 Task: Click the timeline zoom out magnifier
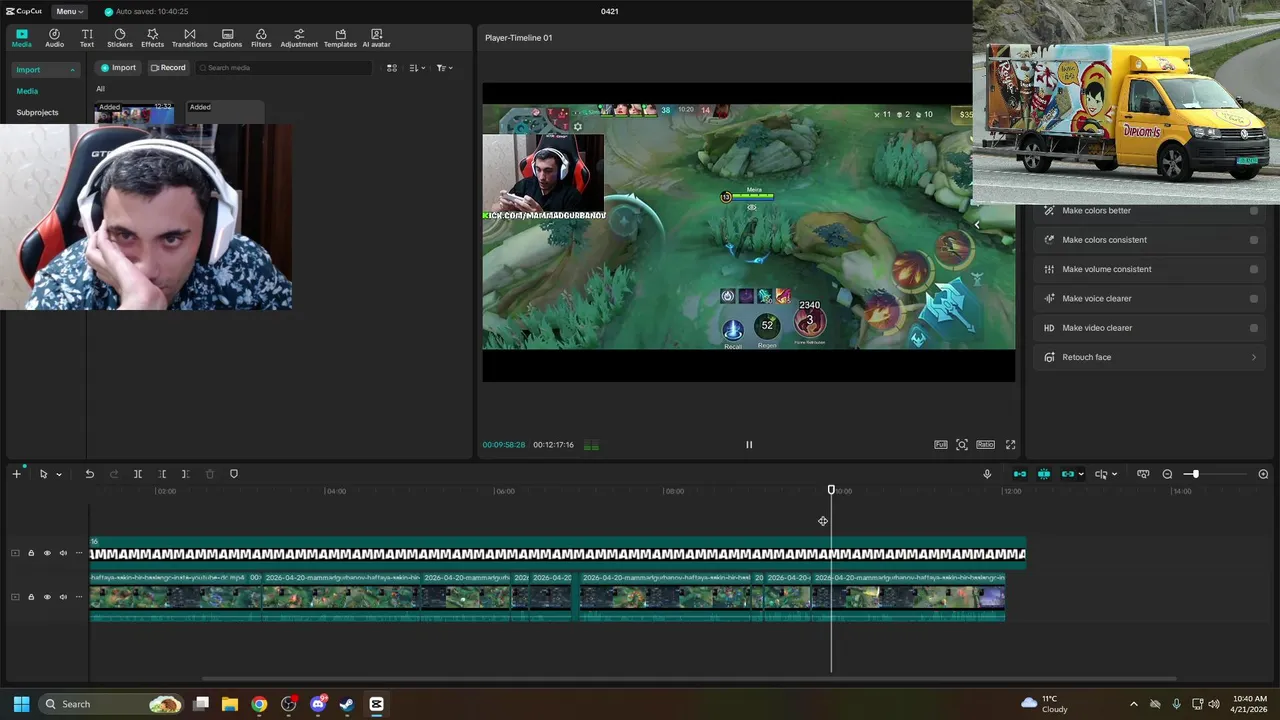click(x=1167, y=474)
